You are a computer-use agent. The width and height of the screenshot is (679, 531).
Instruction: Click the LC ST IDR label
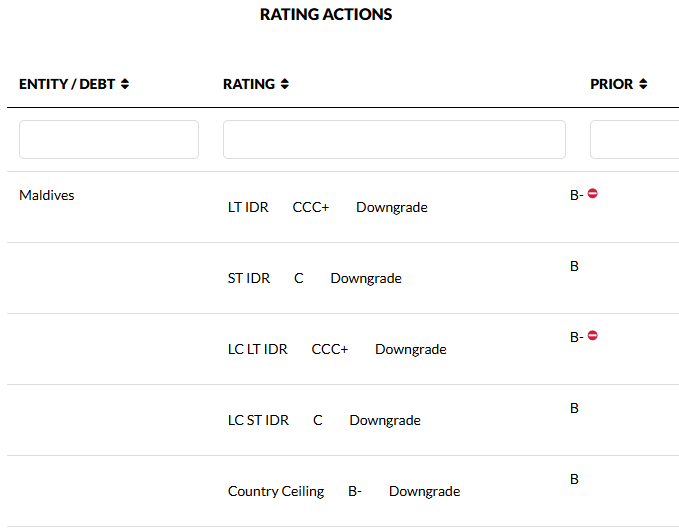(258, 421)
